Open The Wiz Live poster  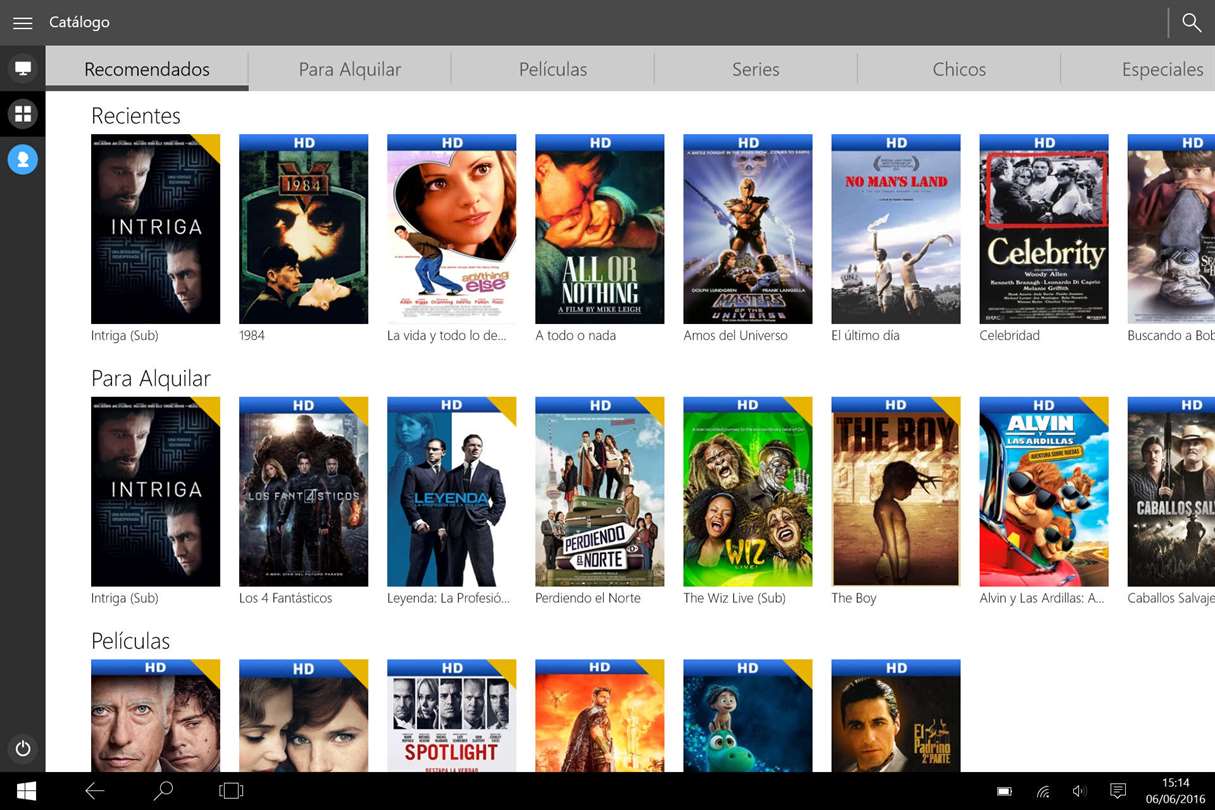tap(747, 492)
